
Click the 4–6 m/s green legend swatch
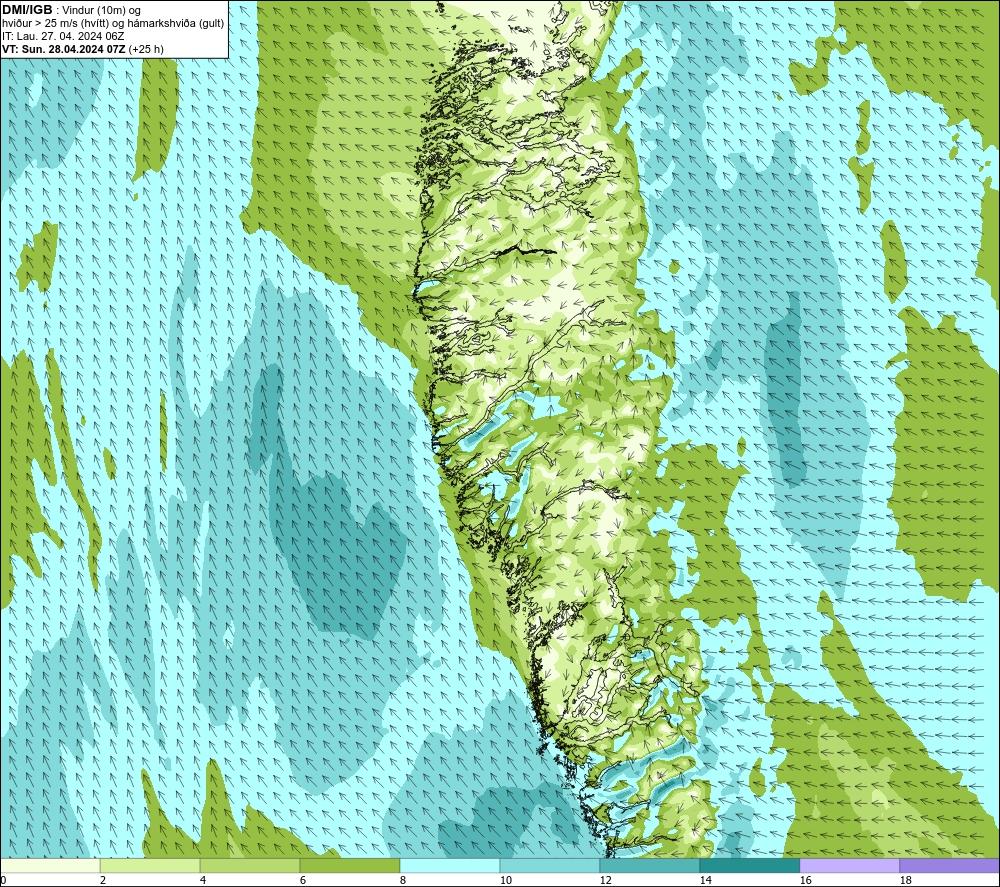point(250,865)
